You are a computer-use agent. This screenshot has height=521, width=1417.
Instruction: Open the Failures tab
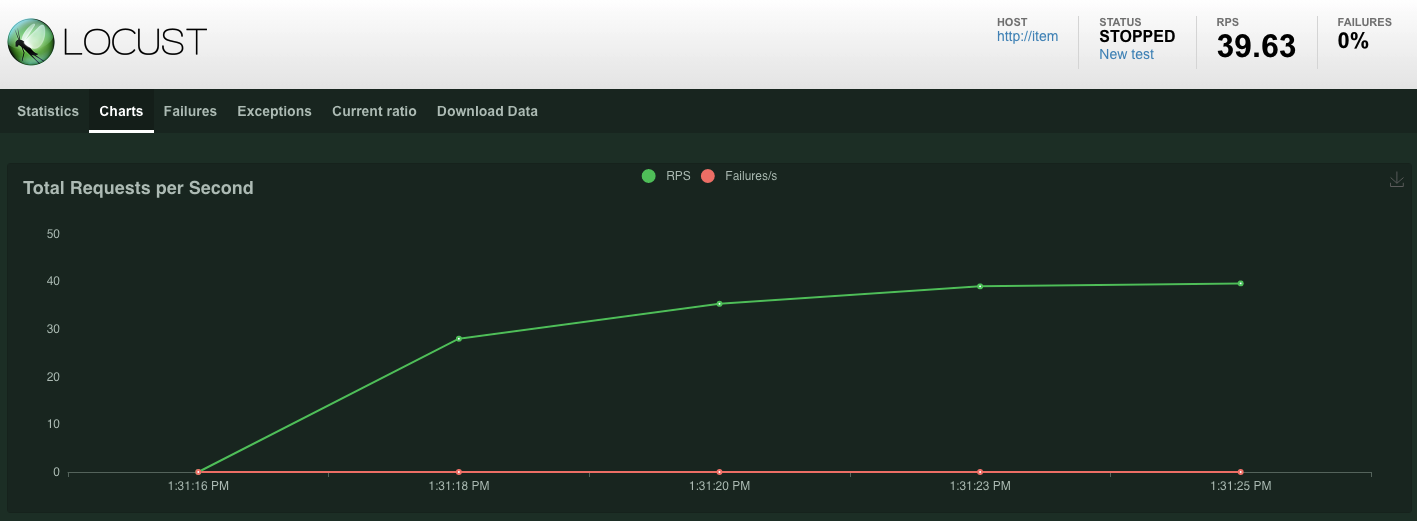190,111
